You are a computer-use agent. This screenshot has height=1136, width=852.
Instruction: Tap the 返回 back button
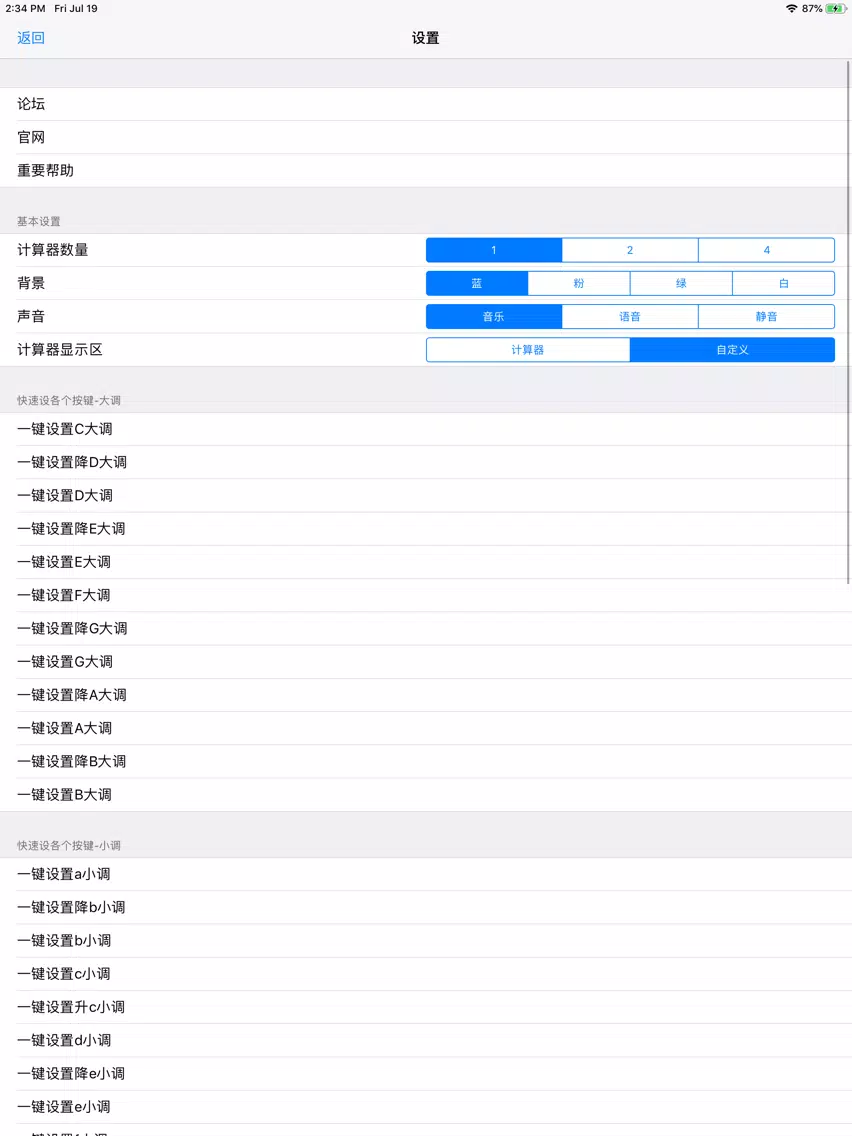(31, 38)
